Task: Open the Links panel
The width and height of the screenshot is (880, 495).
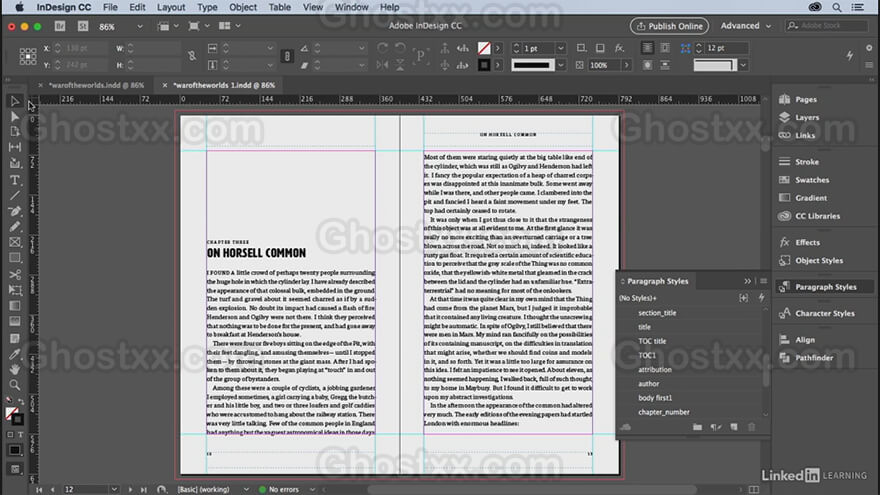Action: [x=797, y=135]
